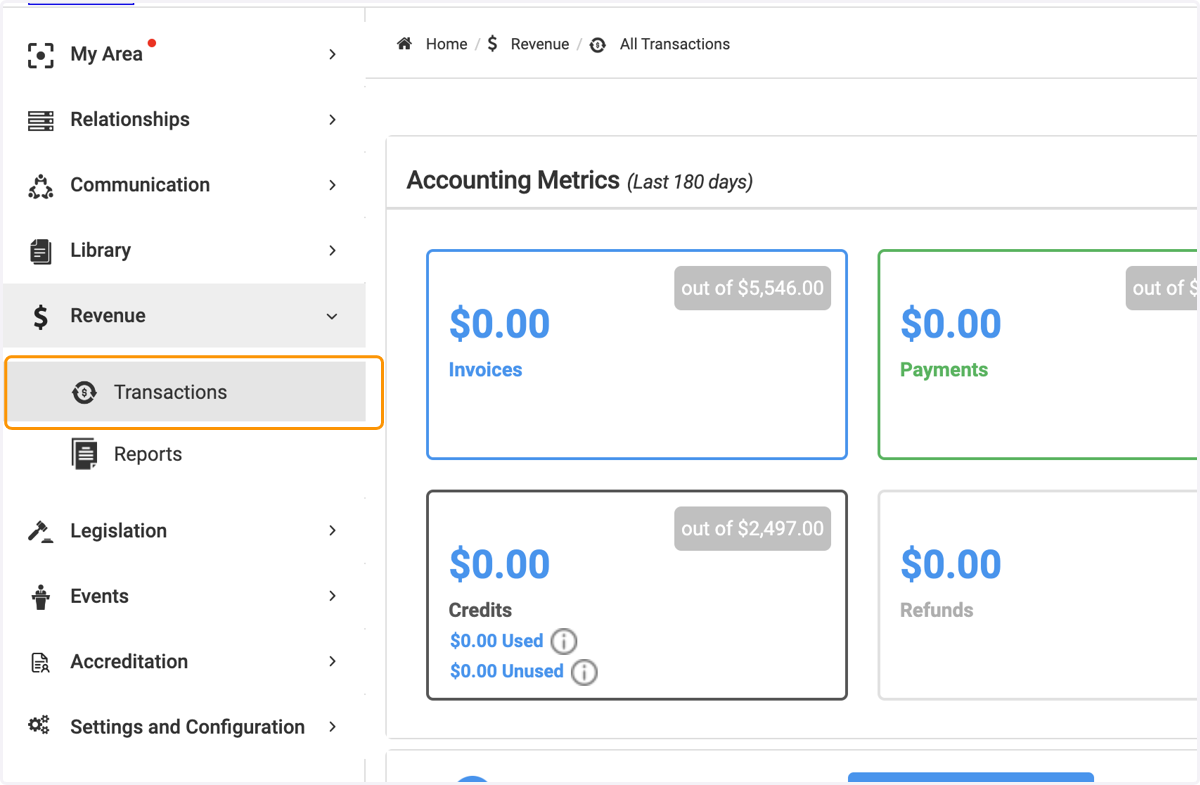Open the Library menu label
The image size is (1200, 785).
[100, 251]
